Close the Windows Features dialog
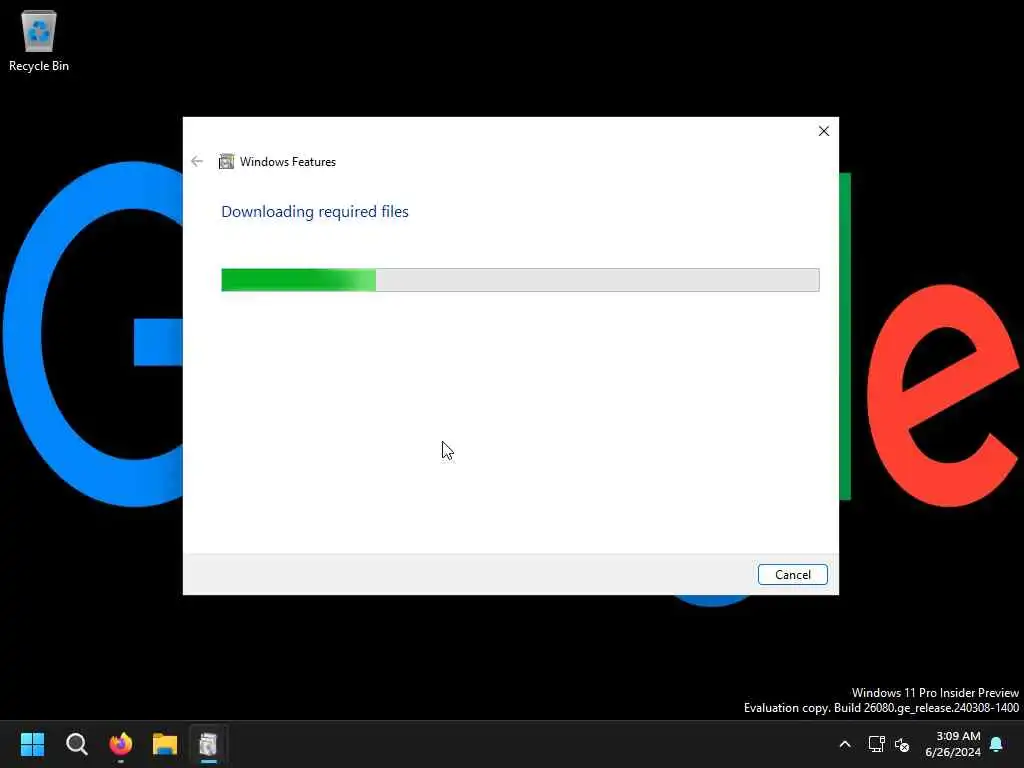The height and width of the screenshot is (768, 1024). pyautogui.click(x=824, y=131)
